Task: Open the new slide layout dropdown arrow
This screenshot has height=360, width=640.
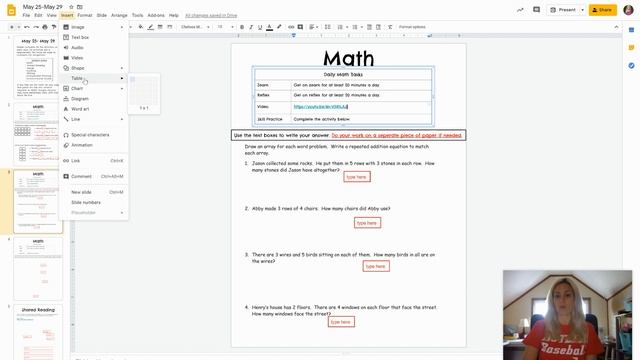Action: pos(19,27)
